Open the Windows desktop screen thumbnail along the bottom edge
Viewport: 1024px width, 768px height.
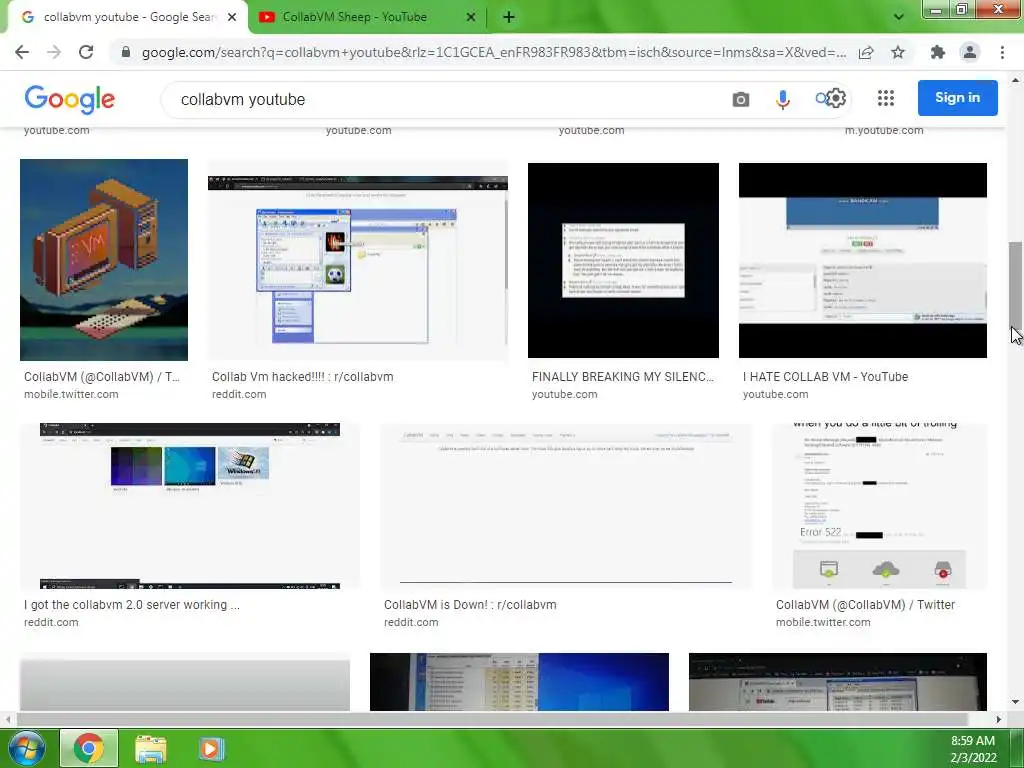click(519, 682)
